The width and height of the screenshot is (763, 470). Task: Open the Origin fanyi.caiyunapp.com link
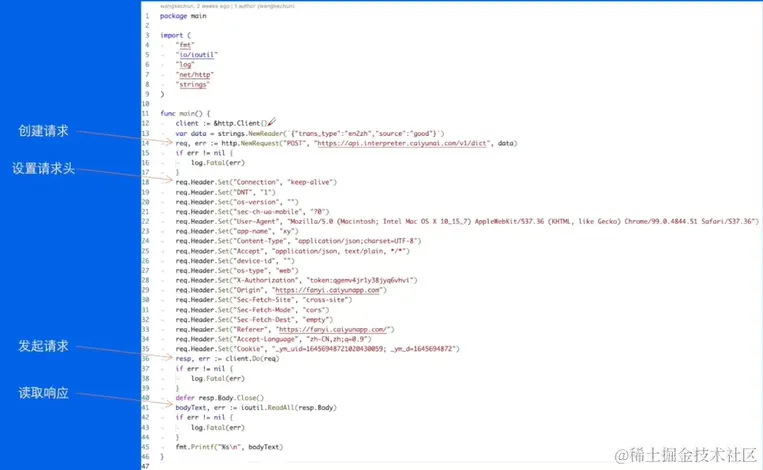pos(327,290)
